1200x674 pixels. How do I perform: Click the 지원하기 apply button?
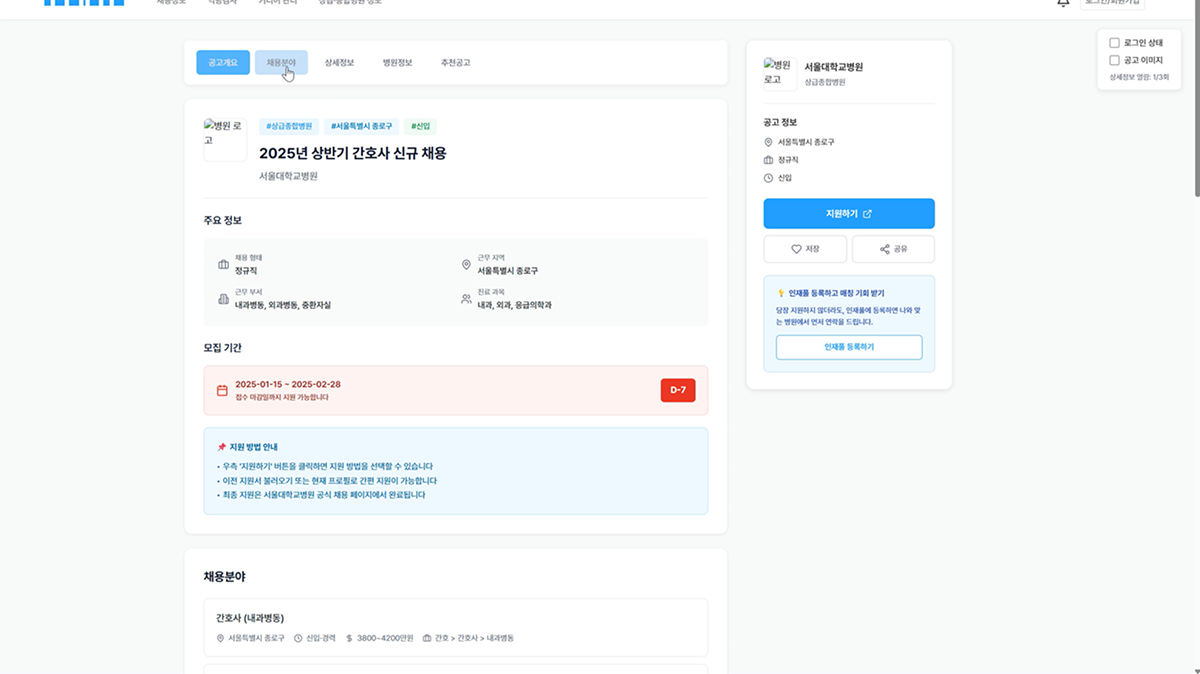(848, 213)
